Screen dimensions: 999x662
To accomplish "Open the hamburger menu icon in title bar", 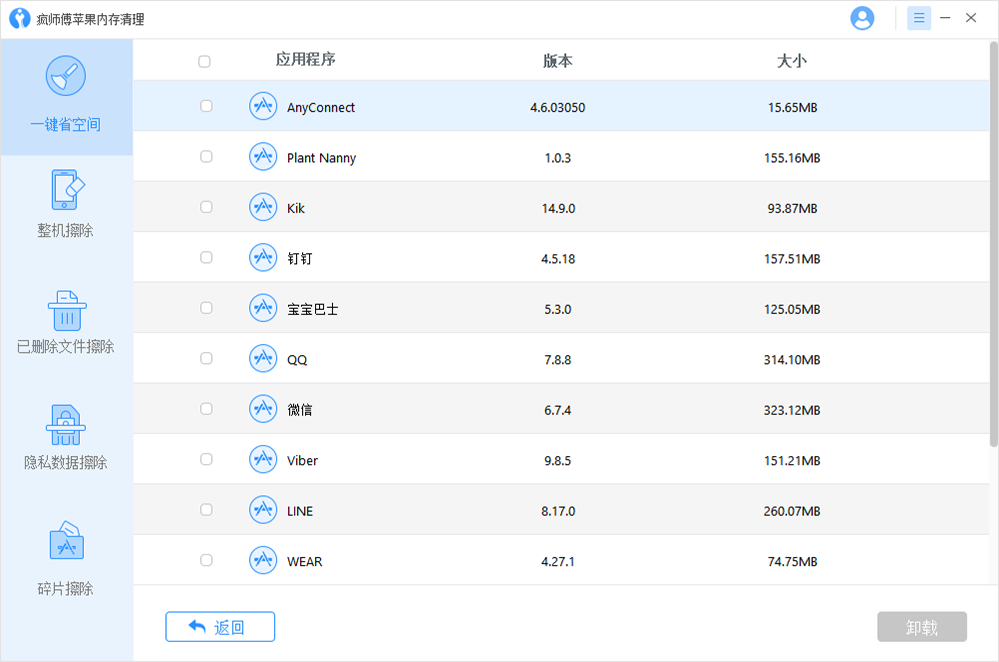I will pos(919,18).
